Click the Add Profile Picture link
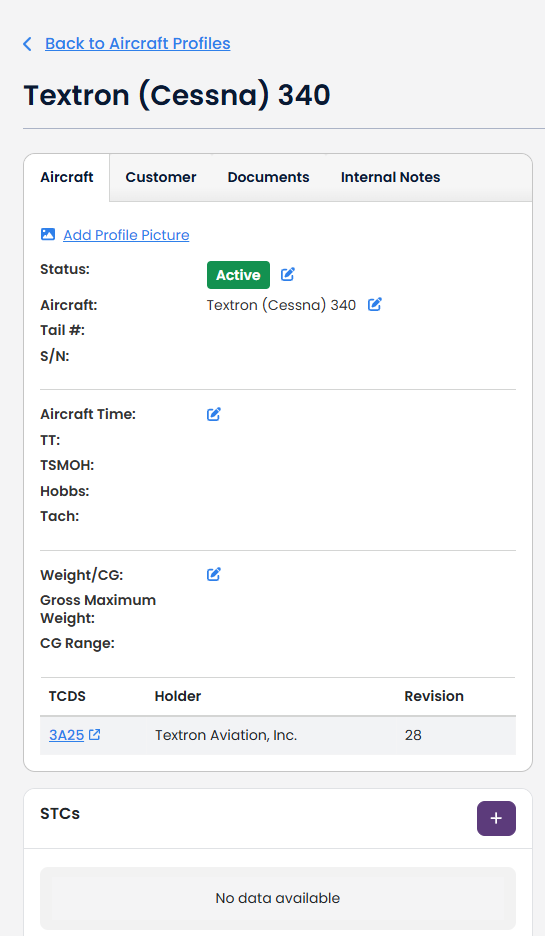Image resolution: width=545 pixels, height=936 pixels. click(127, 235)
